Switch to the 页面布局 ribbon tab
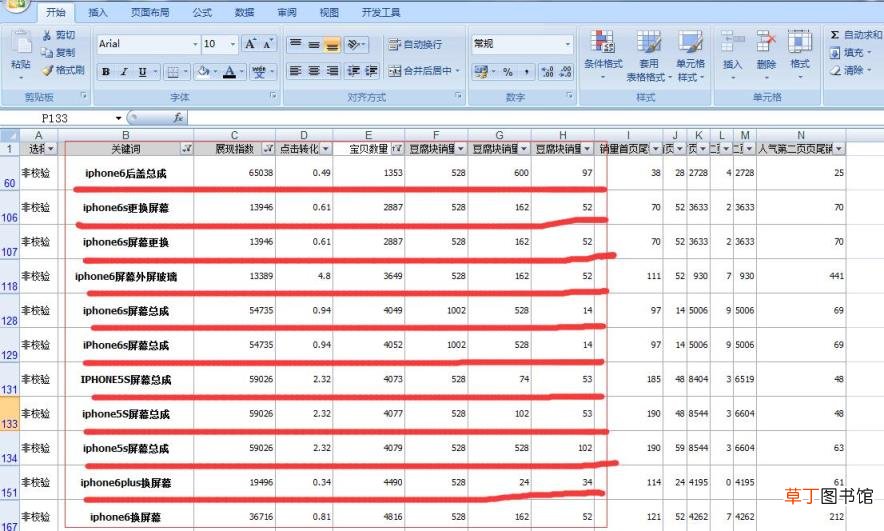 click(149, 12)
